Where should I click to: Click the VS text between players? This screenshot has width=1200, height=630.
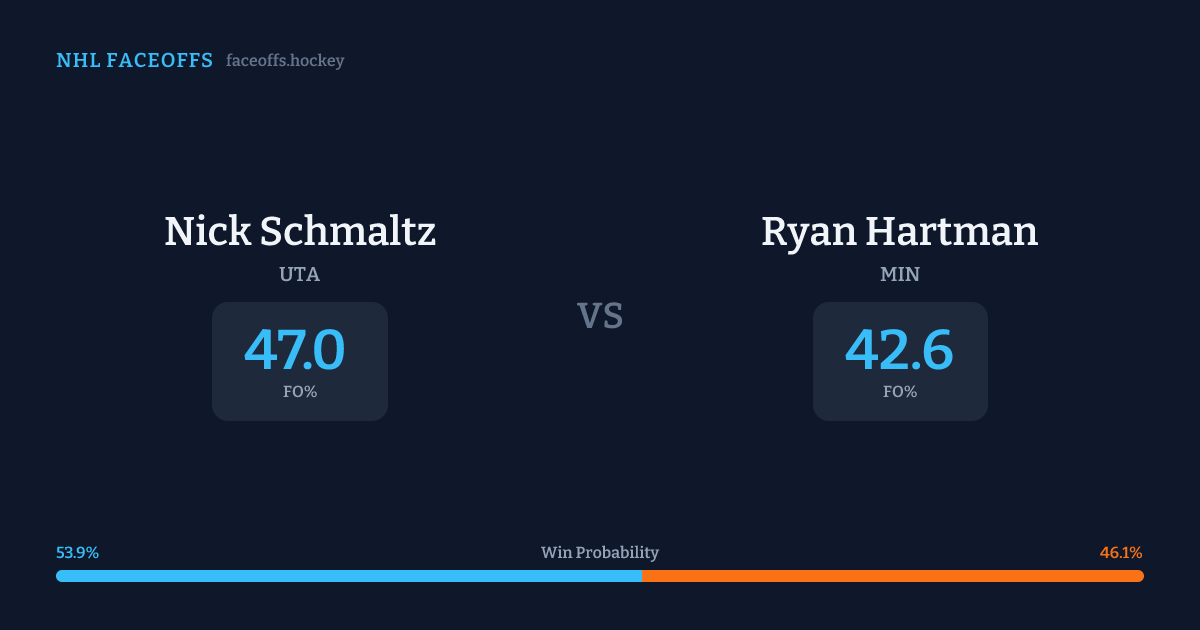(x=600, y=316)
